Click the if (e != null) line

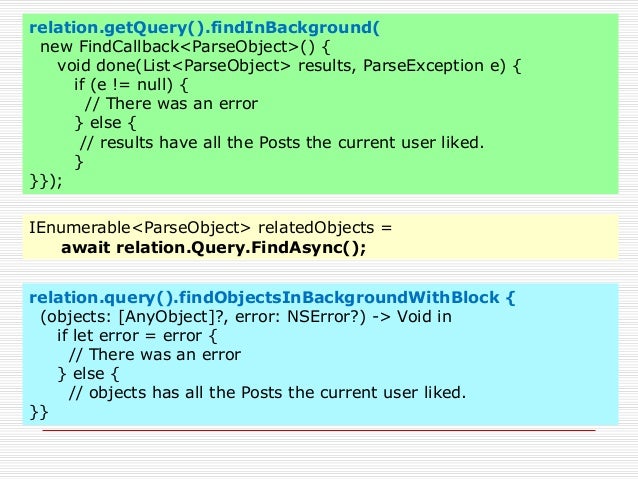click(131, 85)
